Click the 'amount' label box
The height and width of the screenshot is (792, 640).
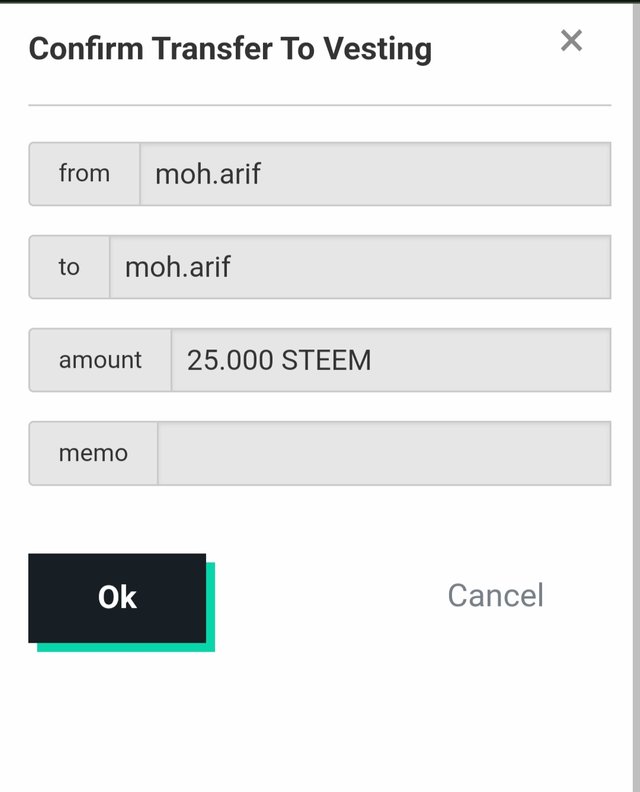(x=100, y=360)
